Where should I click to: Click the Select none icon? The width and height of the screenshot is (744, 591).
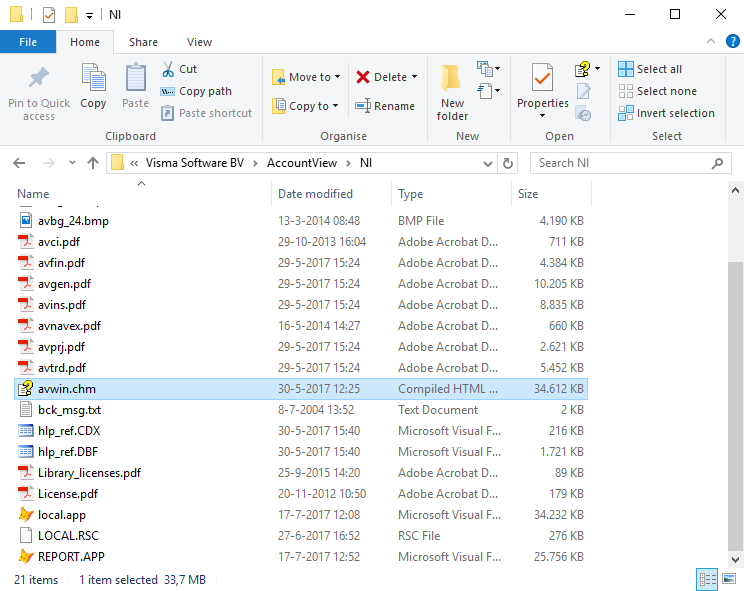pos(626,91)
